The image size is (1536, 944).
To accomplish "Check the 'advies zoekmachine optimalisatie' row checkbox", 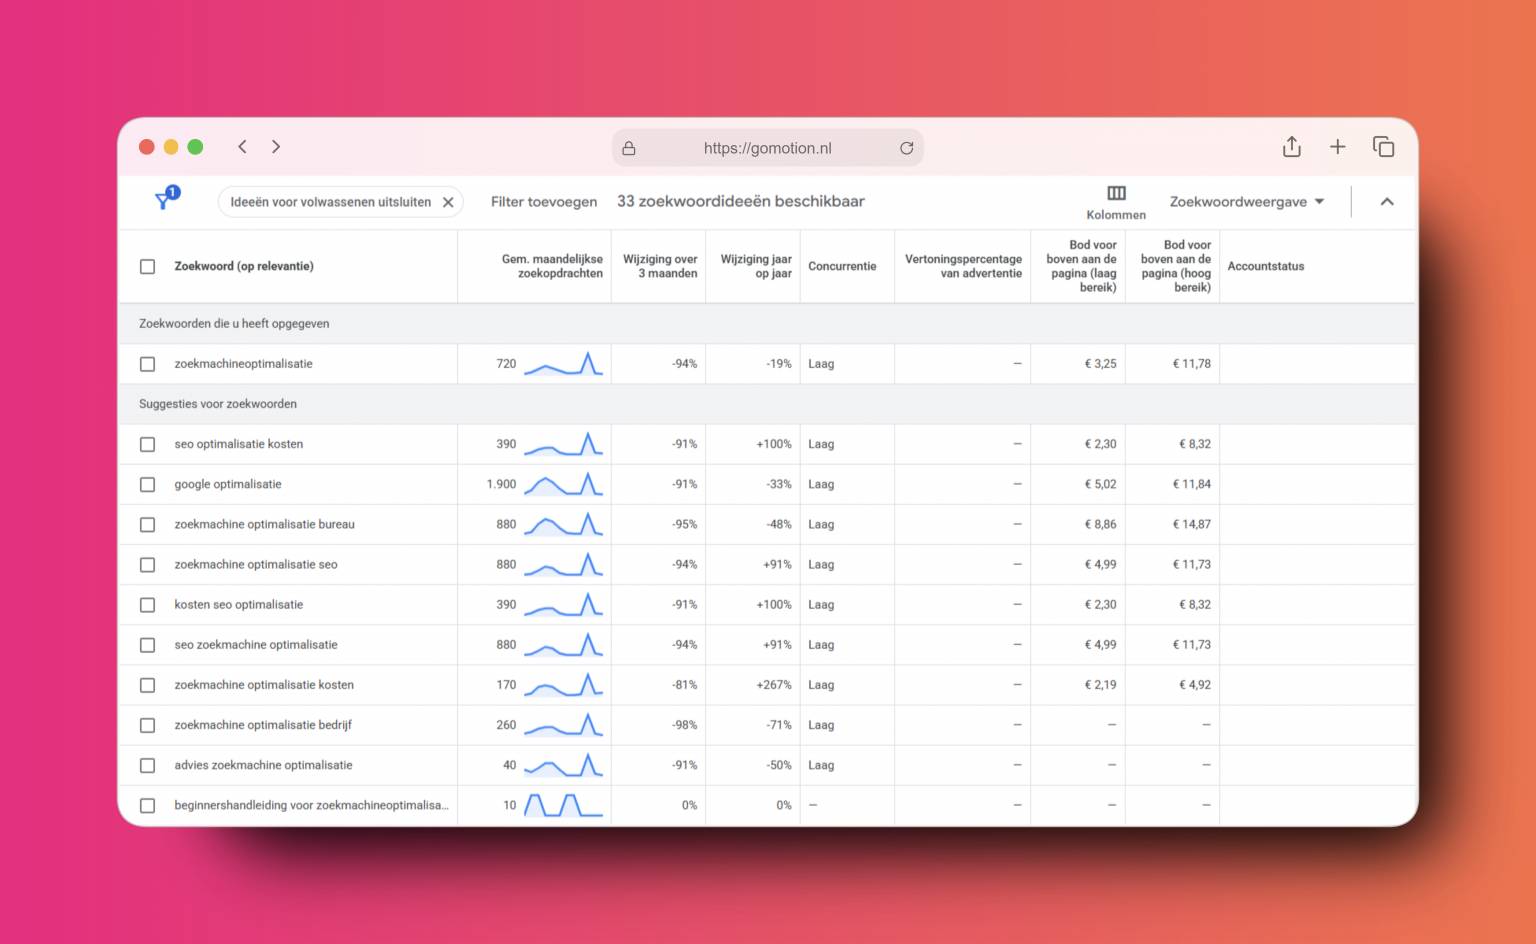I will tap(148, 765).
